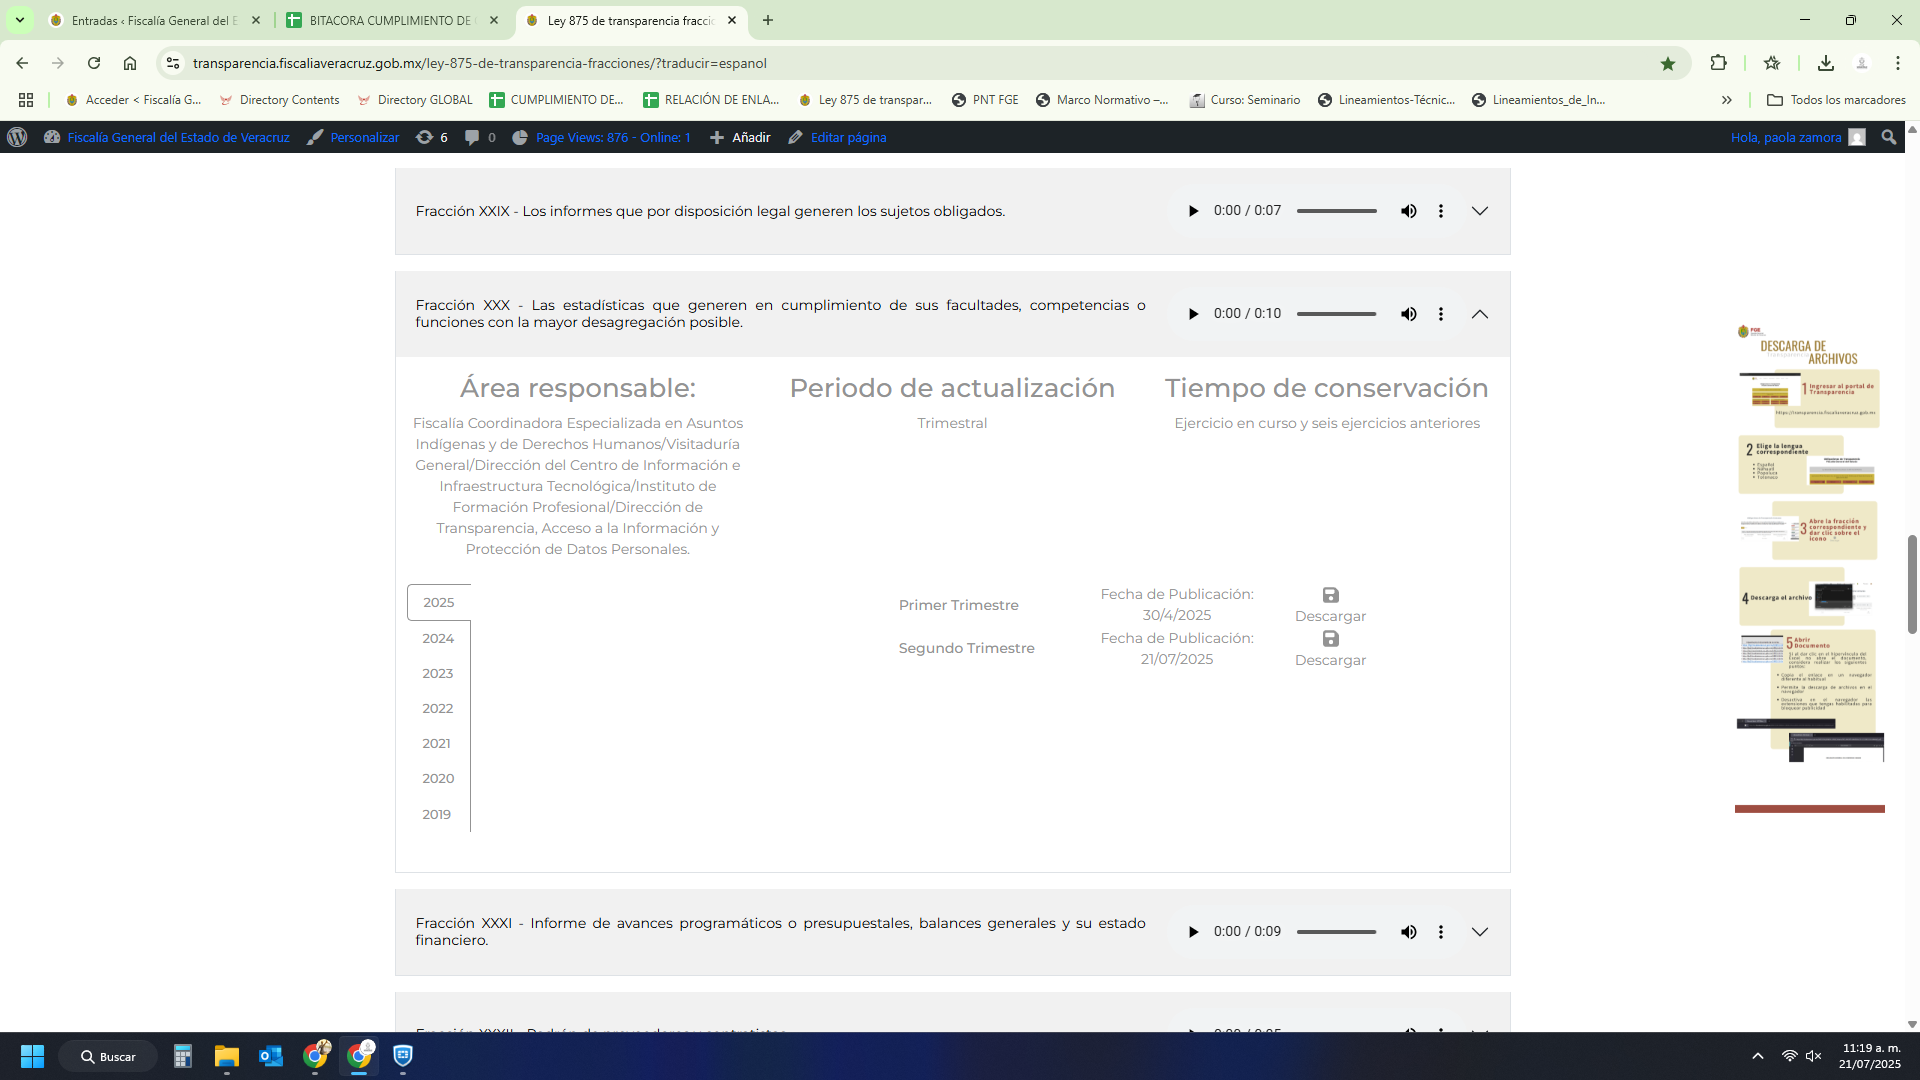
Task: Open Fracción XXIX audio more options
Action: pyautogui.click(x=1440, y=211)
